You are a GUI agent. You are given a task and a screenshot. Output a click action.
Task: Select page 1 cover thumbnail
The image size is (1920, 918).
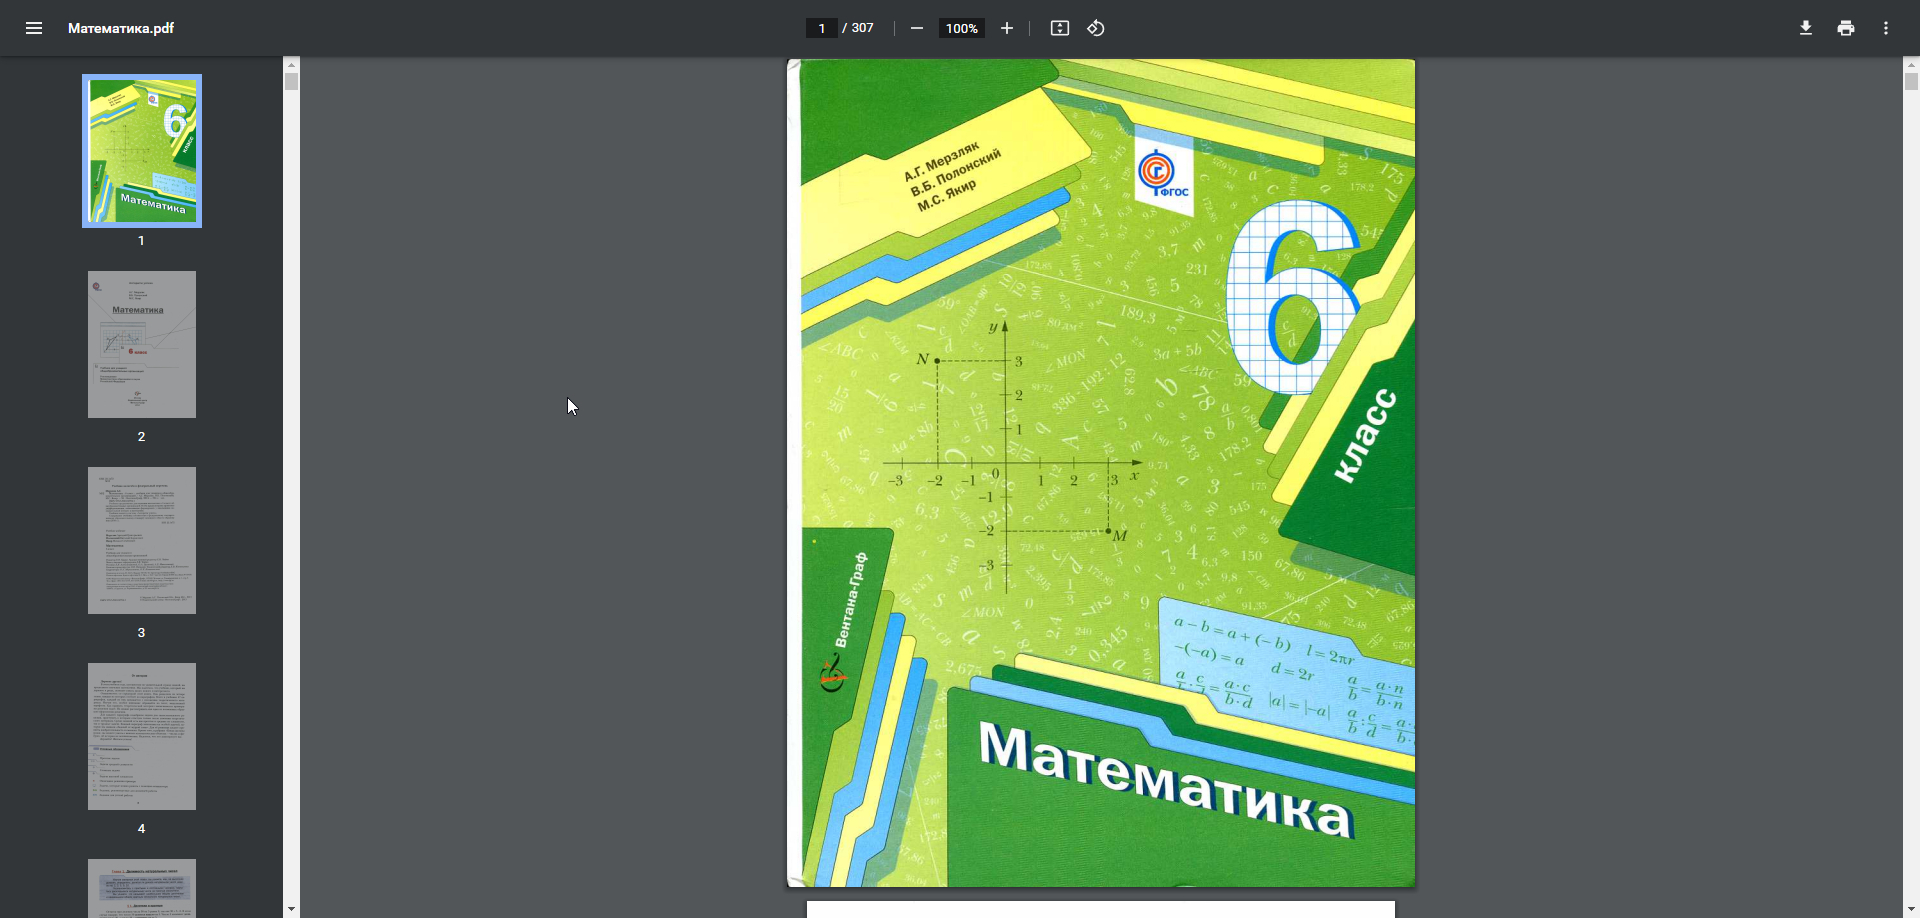click(x=142, y=151)
